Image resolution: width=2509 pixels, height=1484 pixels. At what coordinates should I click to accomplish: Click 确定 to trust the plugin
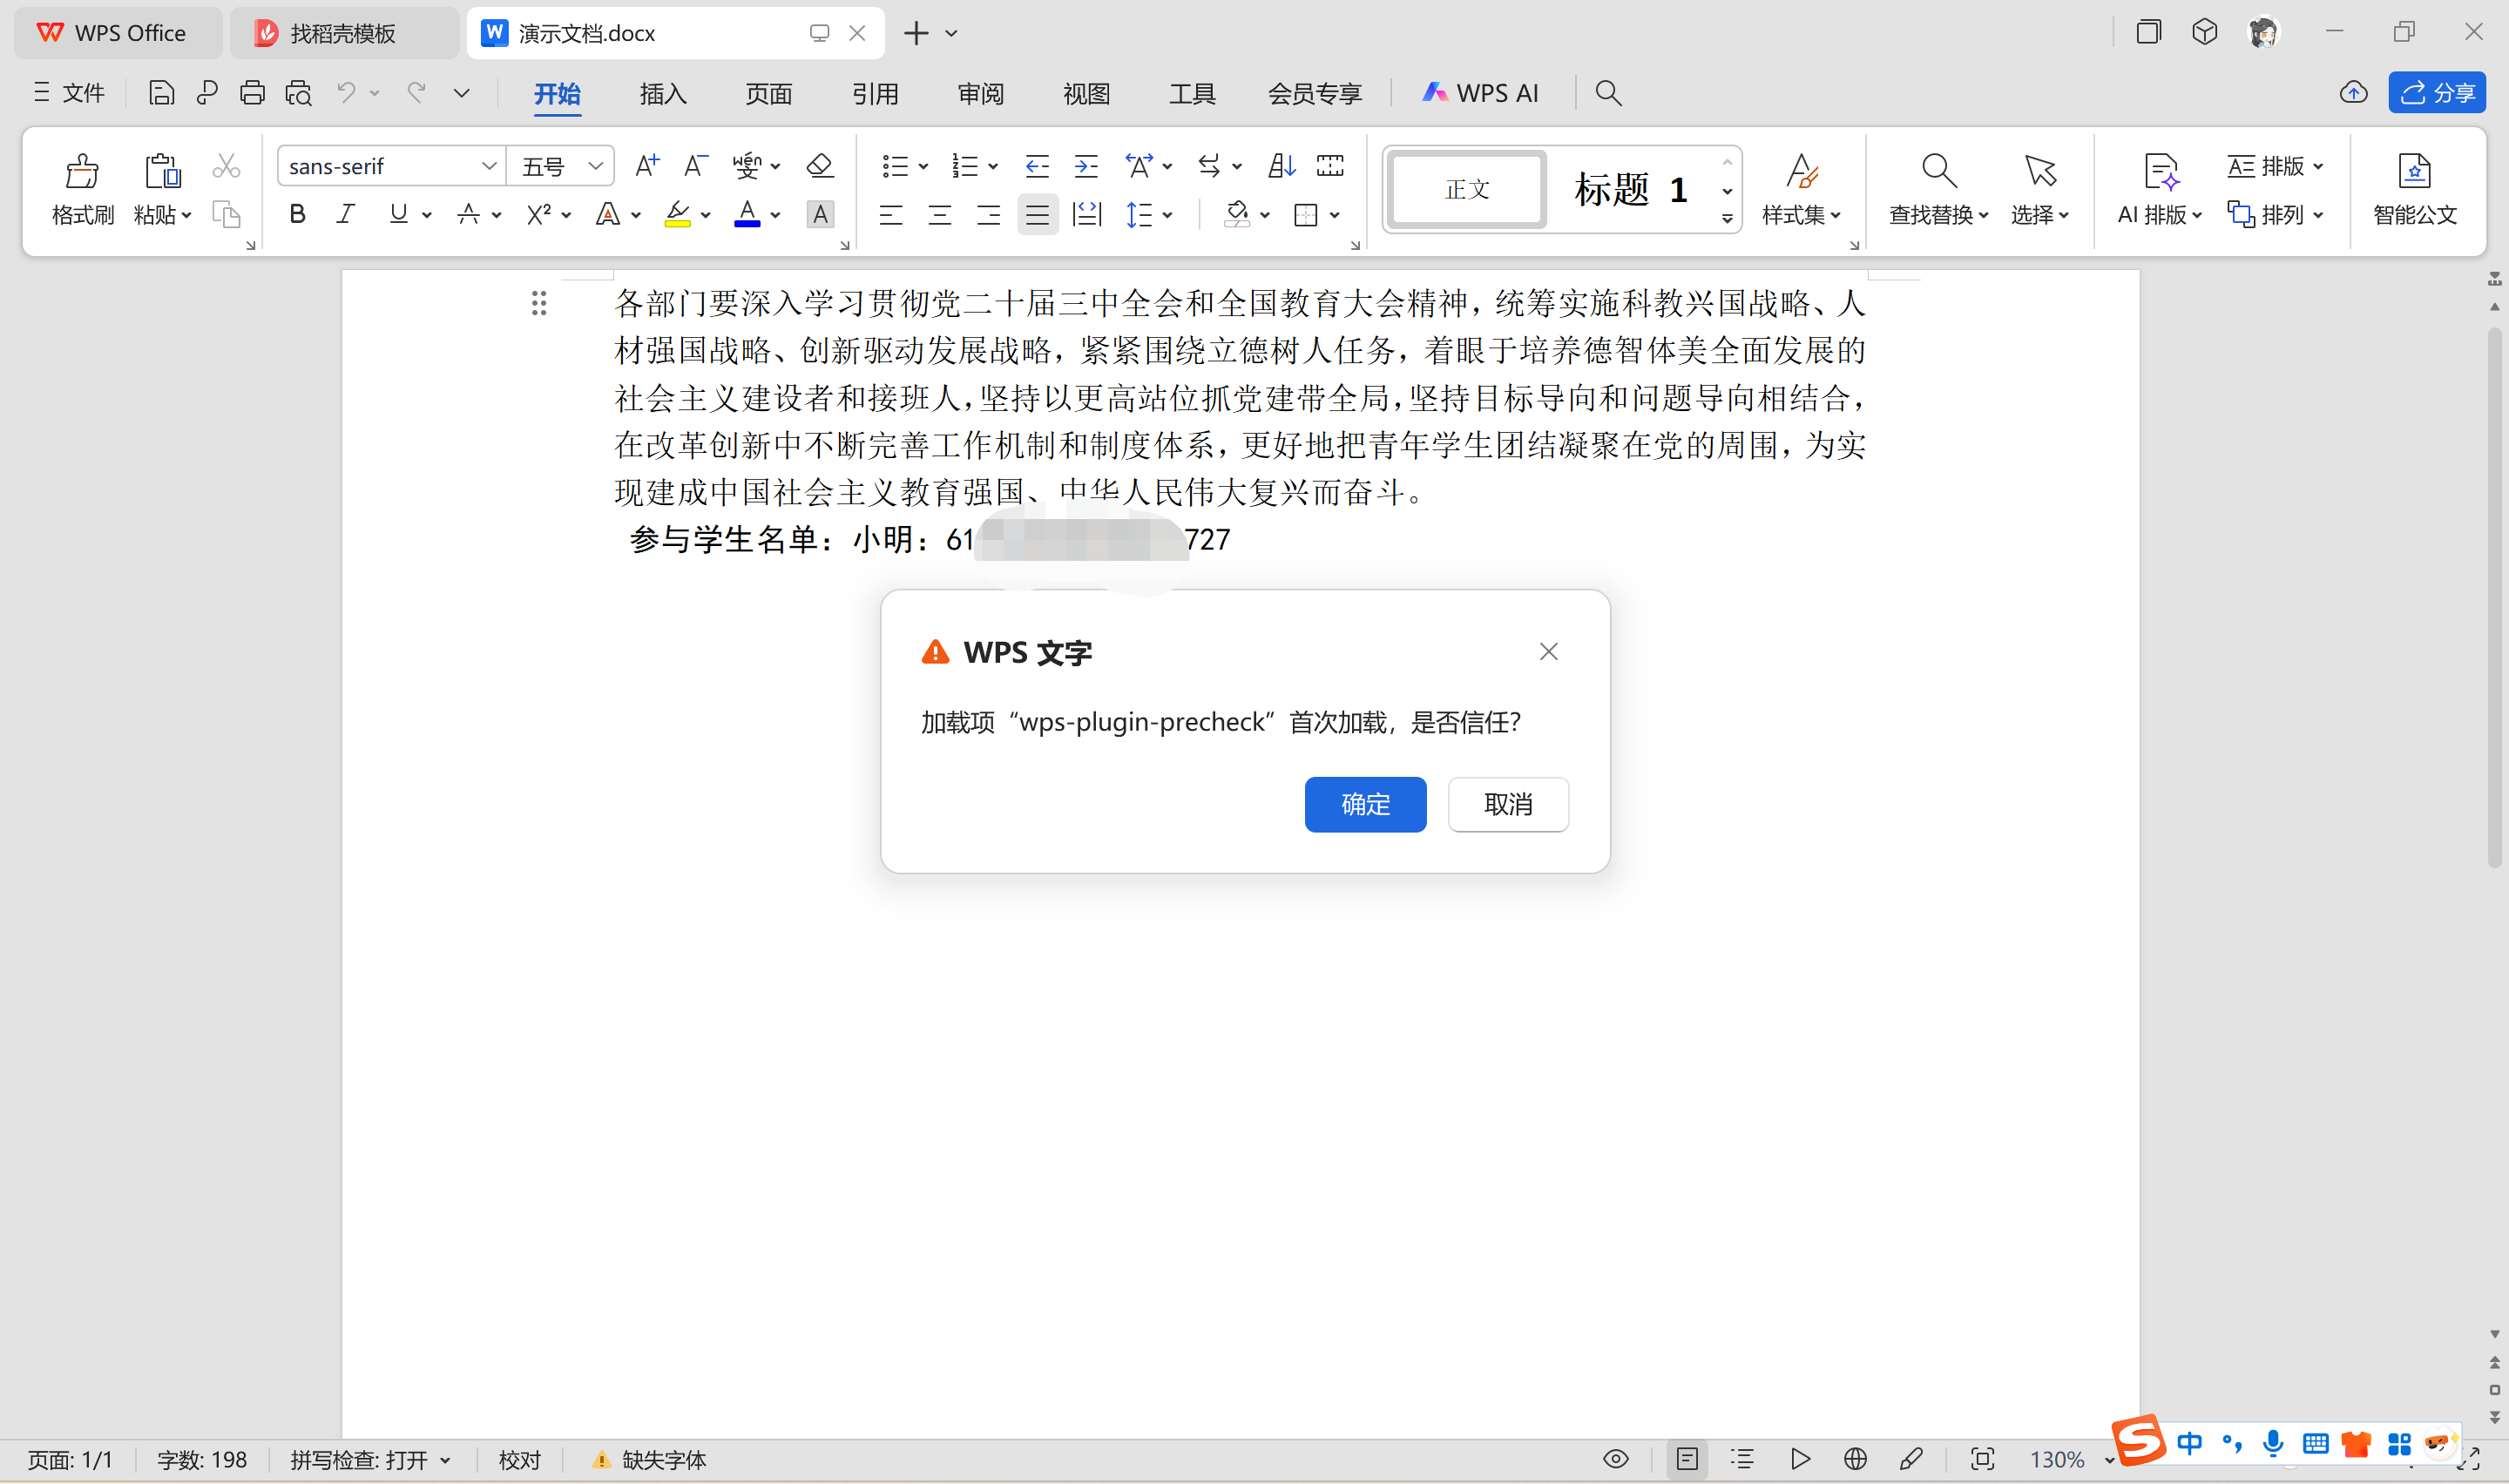click(1365, 804)
